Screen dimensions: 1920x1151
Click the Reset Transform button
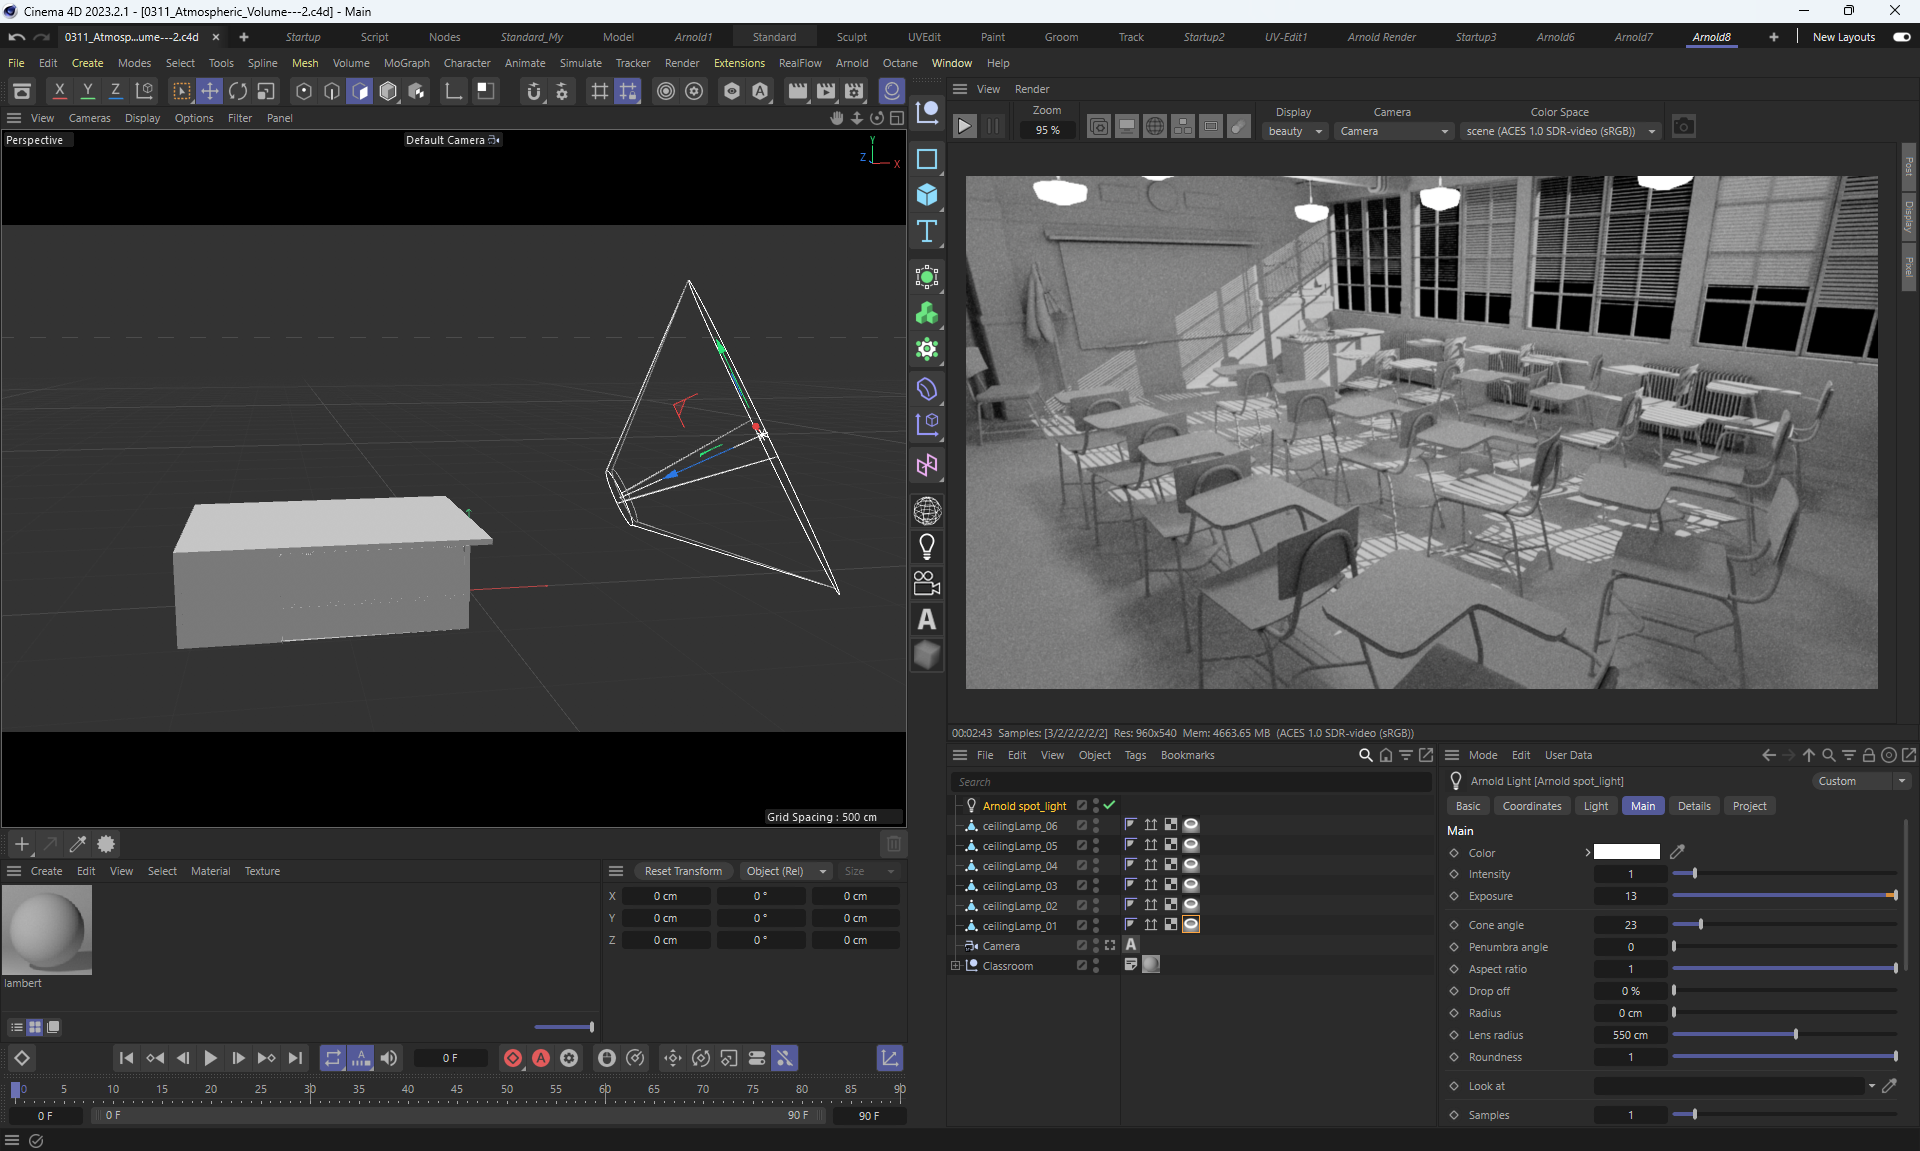coord(683,871)
